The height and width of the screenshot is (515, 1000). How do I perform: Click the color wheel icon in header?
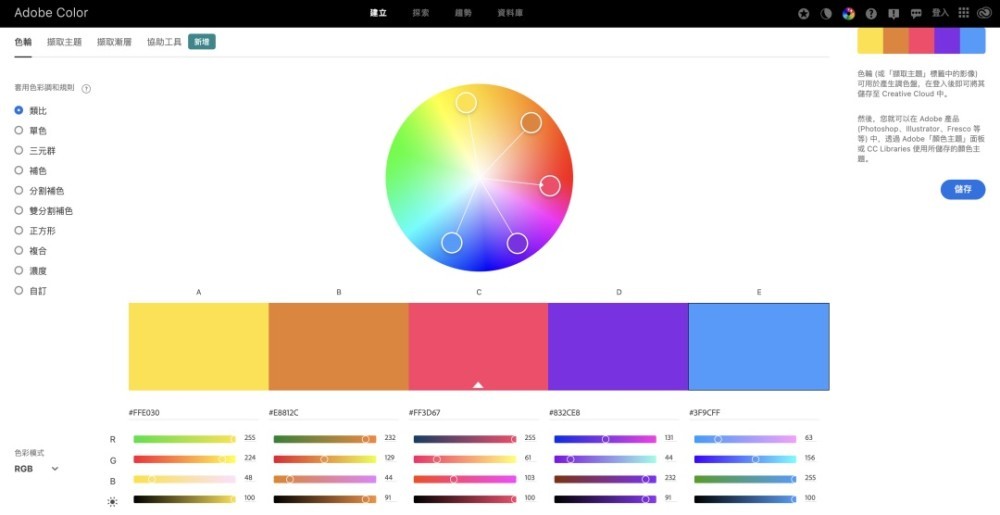click(x=848, y=13)
